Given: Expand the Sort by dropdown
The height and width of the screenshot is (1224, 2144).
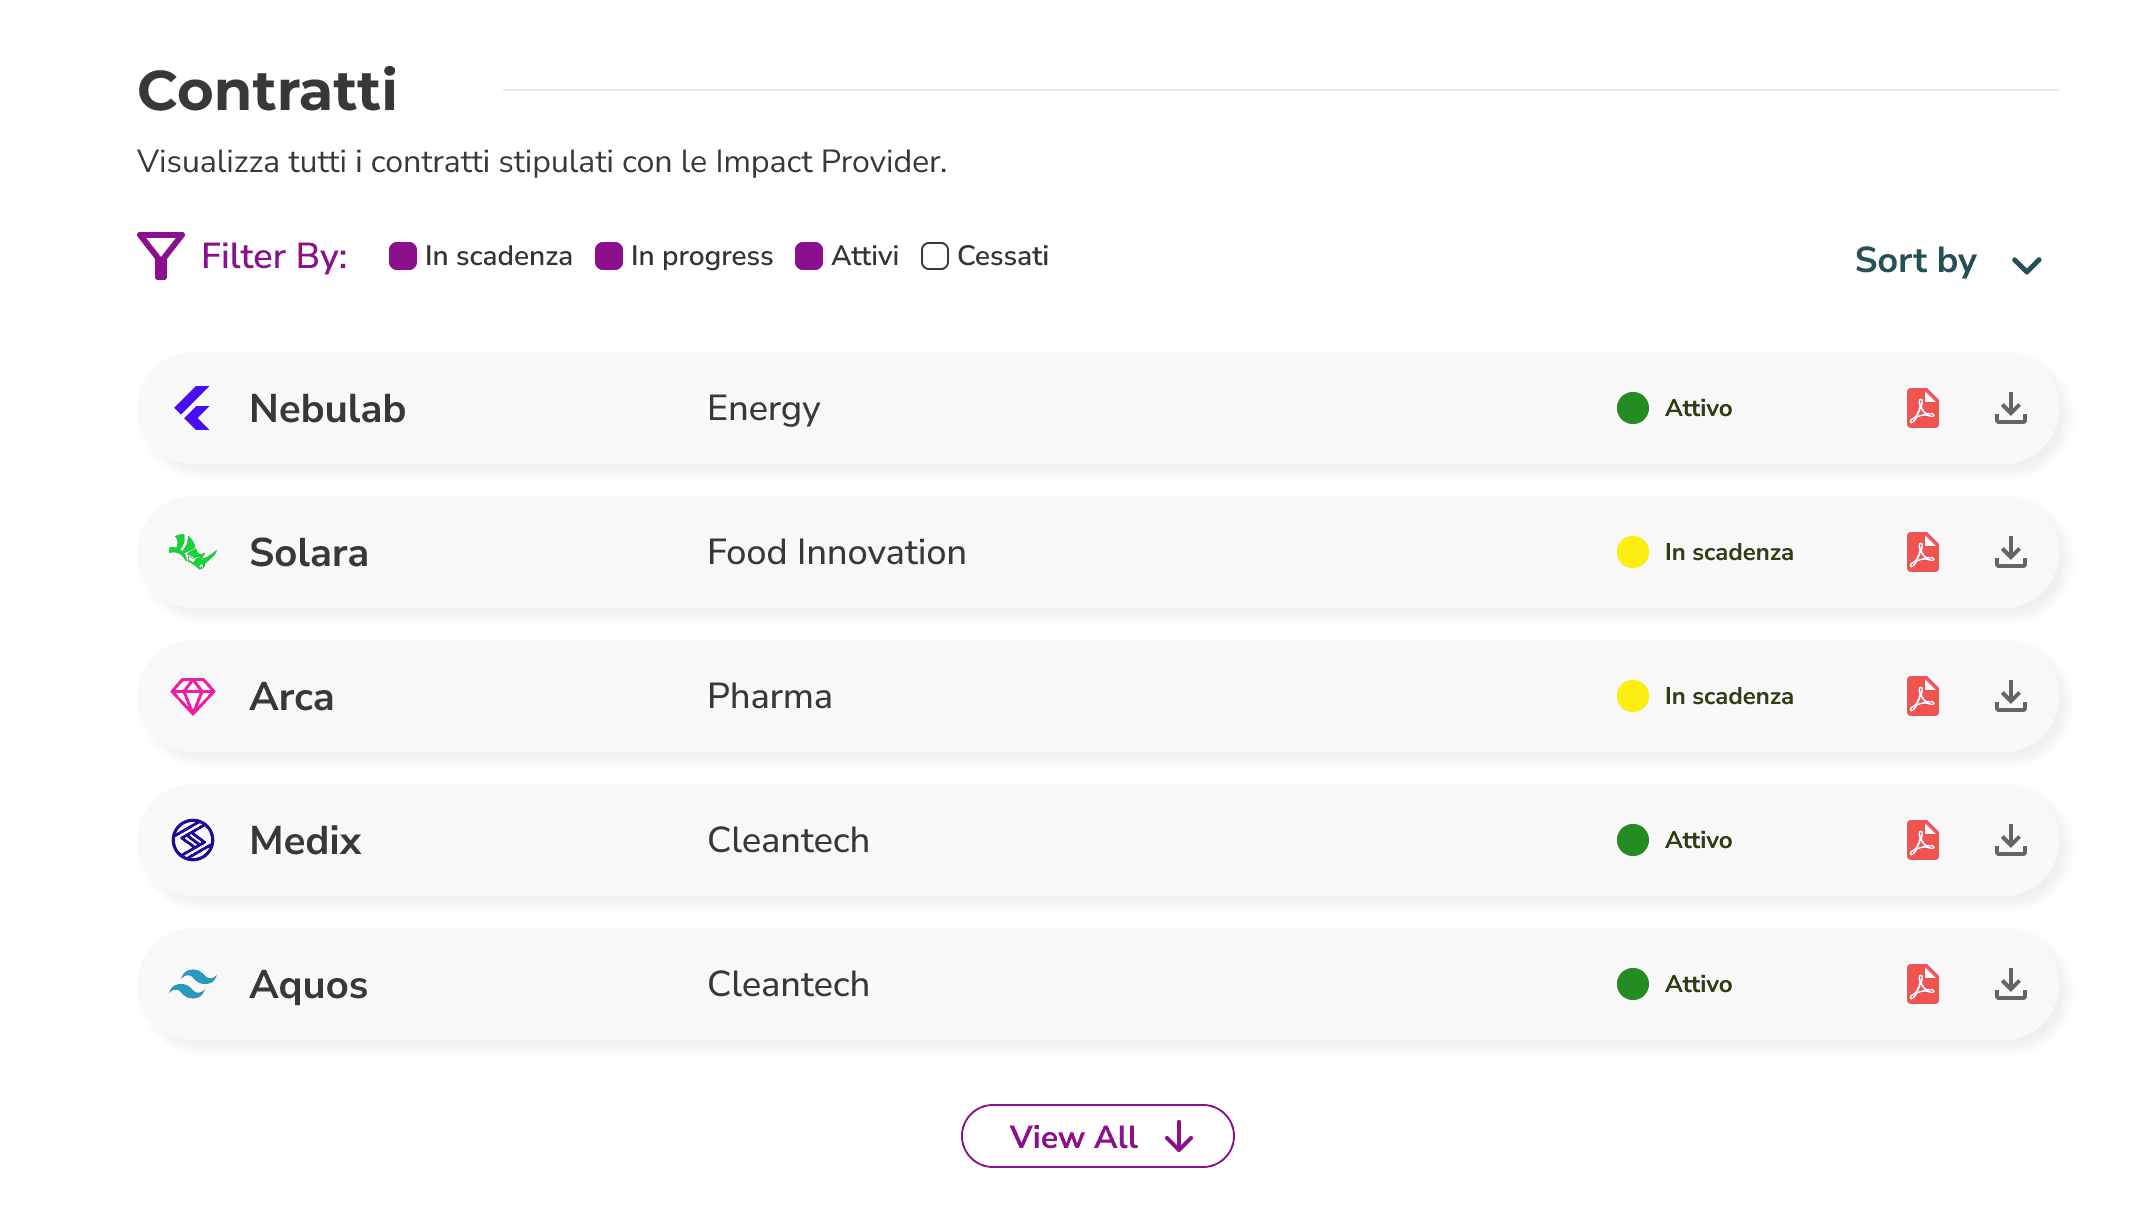Looking at the screenshot, I should point(1915,260).
